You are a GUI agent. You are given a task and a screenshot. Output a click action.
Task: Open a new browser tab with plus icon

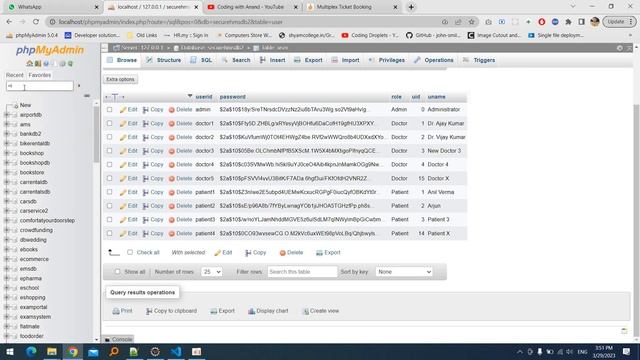coord(411,7)
